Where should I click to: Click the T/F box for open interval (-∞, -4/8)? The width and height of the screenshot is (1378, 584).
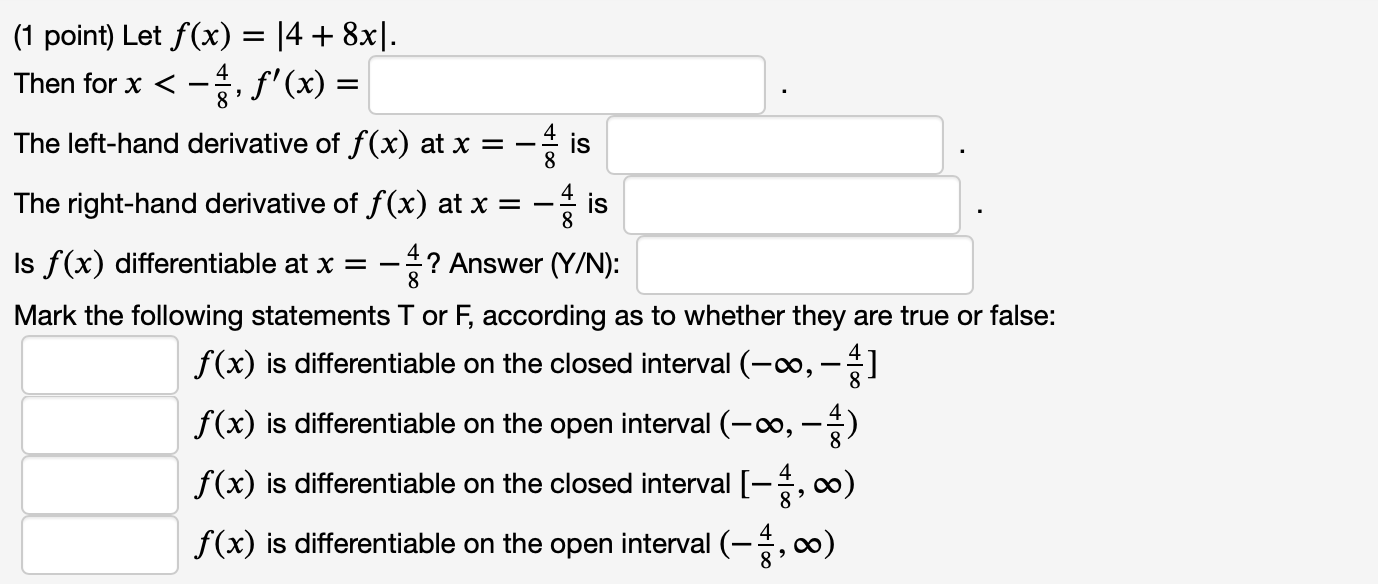pyautogui.click(x=98, y=425)
